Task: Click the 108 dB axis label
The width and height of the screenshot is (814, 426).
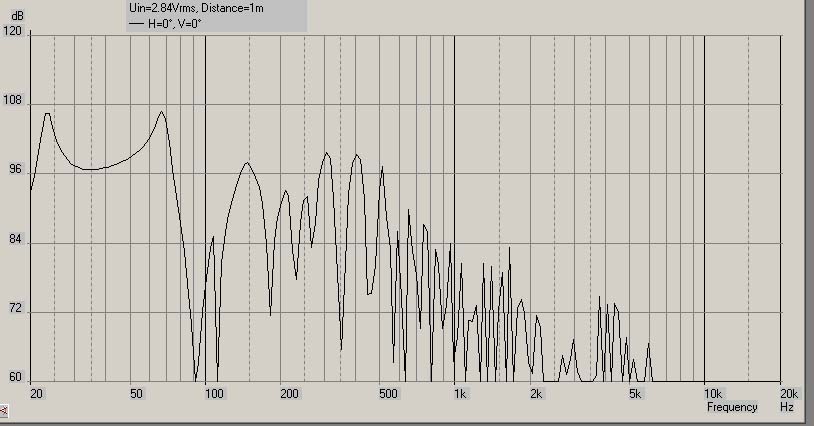Action: (12, 100)
